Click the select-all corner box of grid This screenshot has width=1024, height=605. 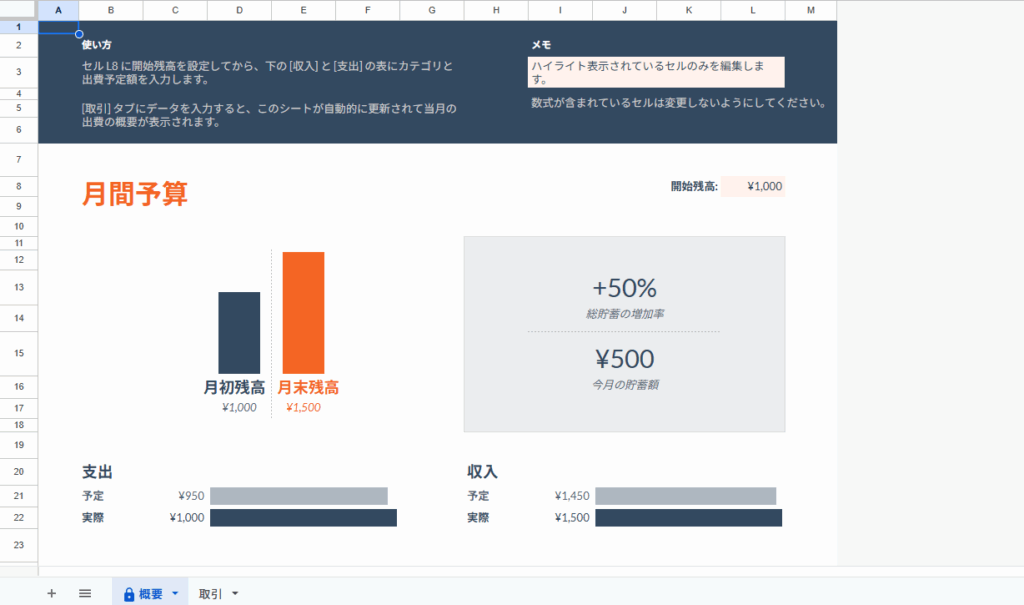(x=19, y=10)
